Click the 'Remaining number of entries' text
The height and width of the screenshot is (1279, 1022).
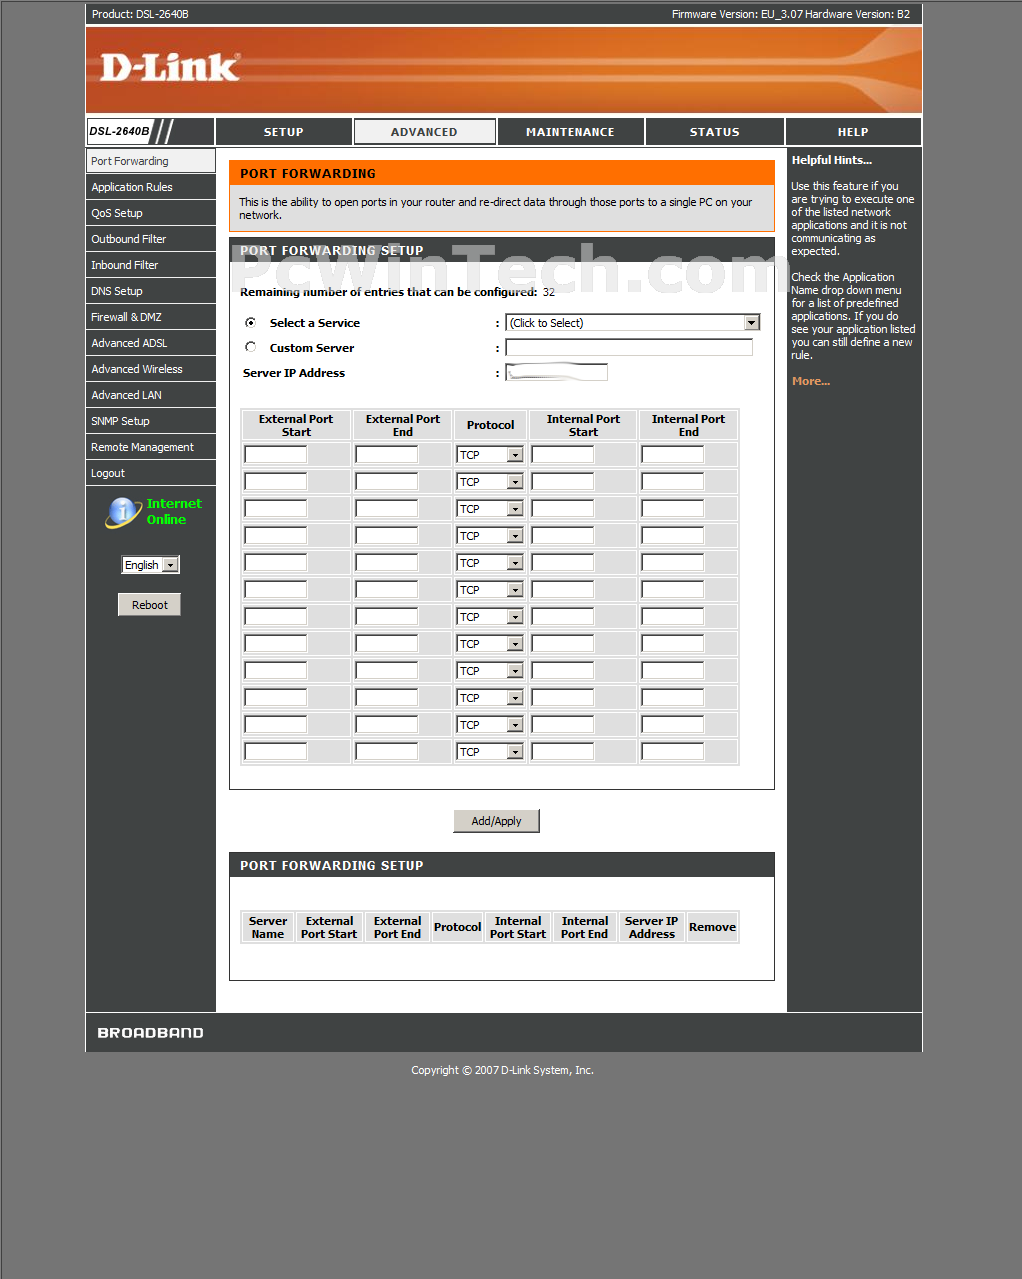(x=397, y=292)
